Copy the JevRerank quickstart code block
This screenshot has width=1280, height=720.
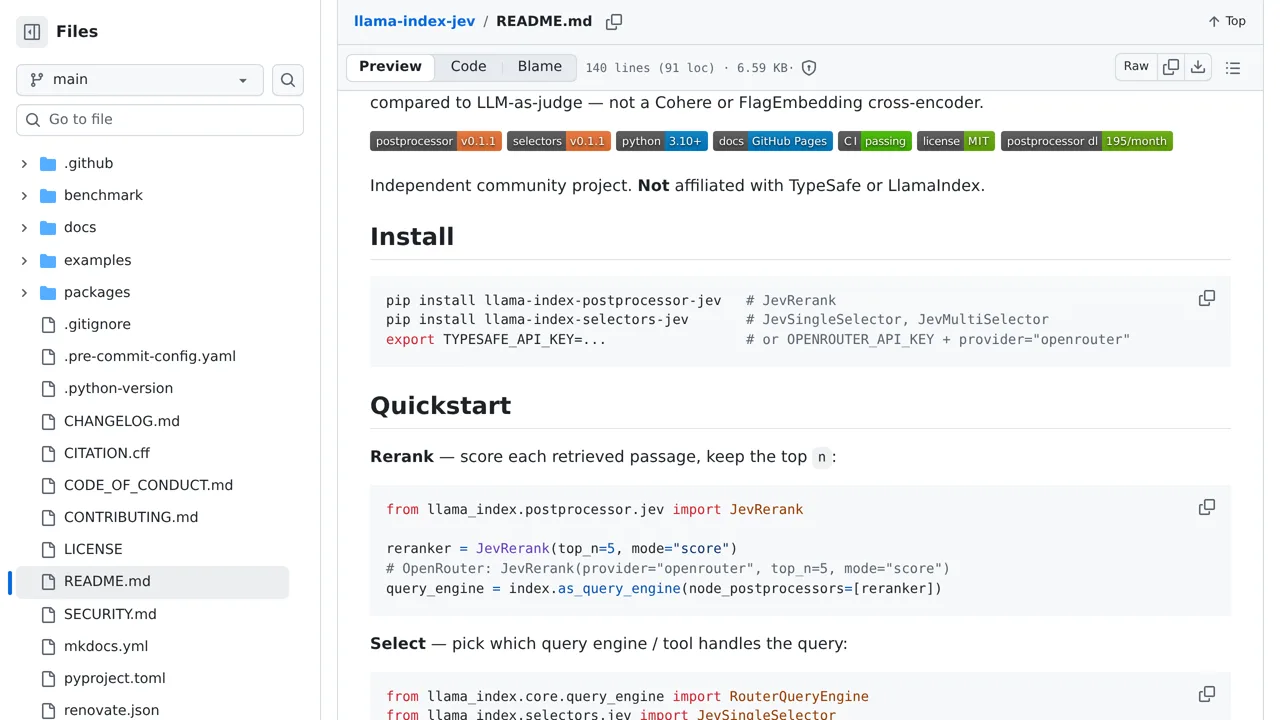[x=1207, y=507]
